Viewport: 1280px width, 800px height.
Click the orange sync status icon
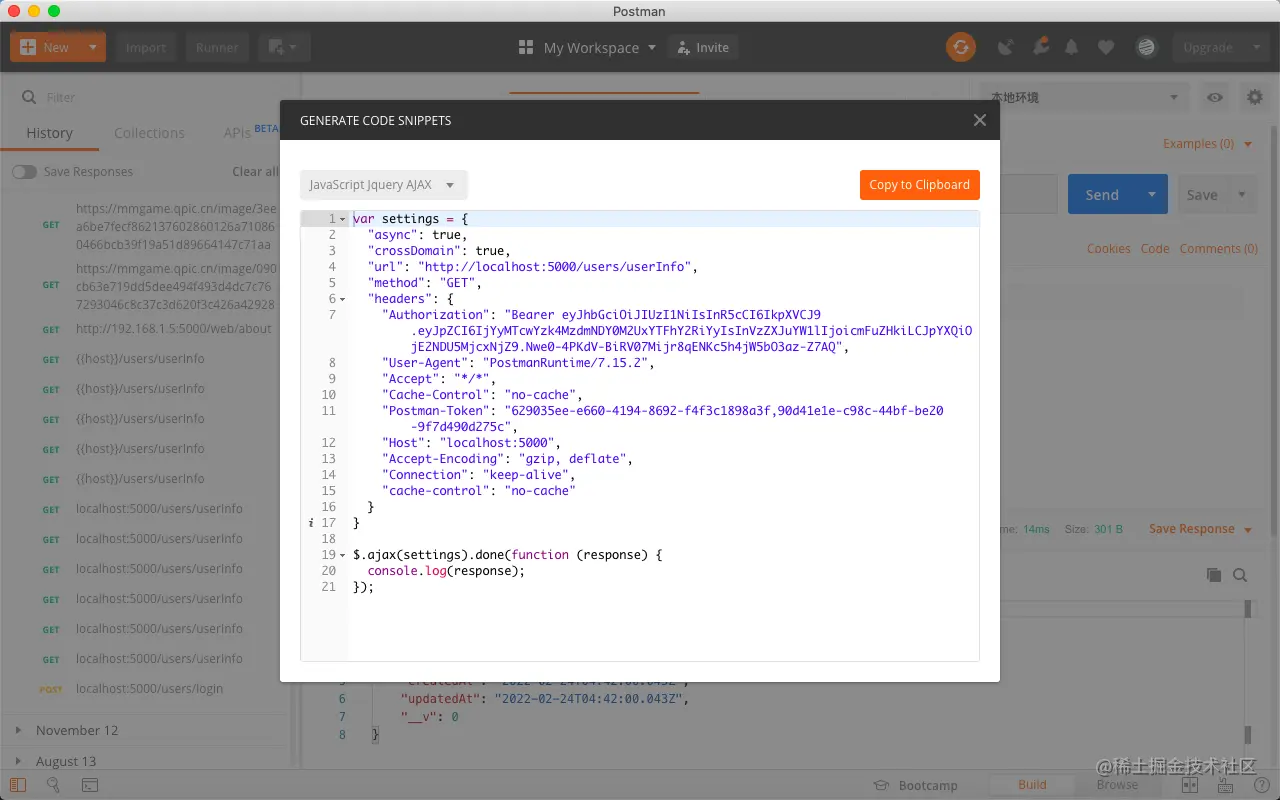tap(961, 47)
